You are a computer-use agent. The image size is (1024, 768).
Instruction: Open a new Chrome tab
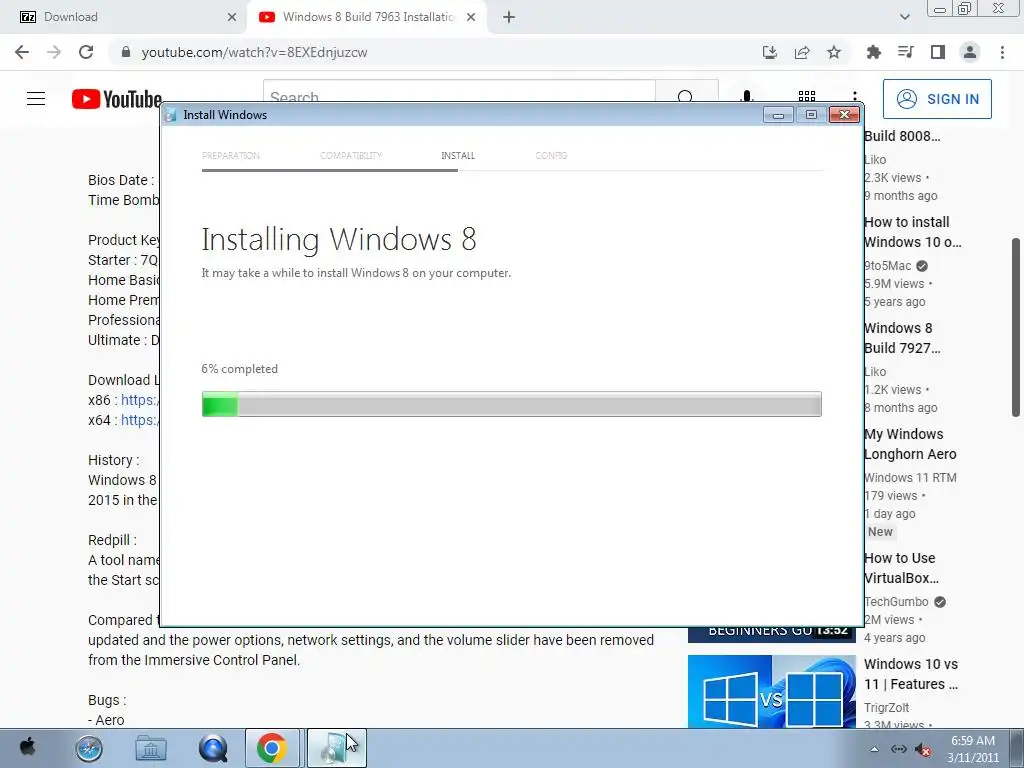[509, 17]
